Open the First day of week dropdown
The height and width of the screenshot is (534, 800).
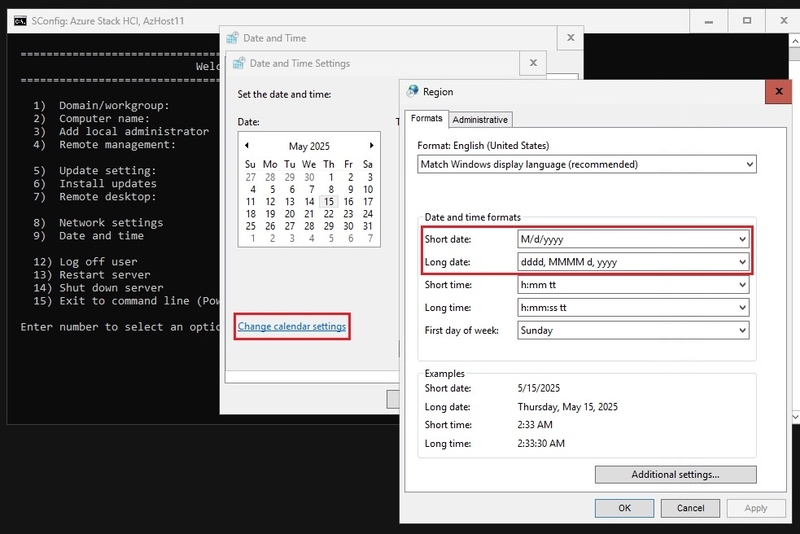pyautogui.click(x=633, y=330)
